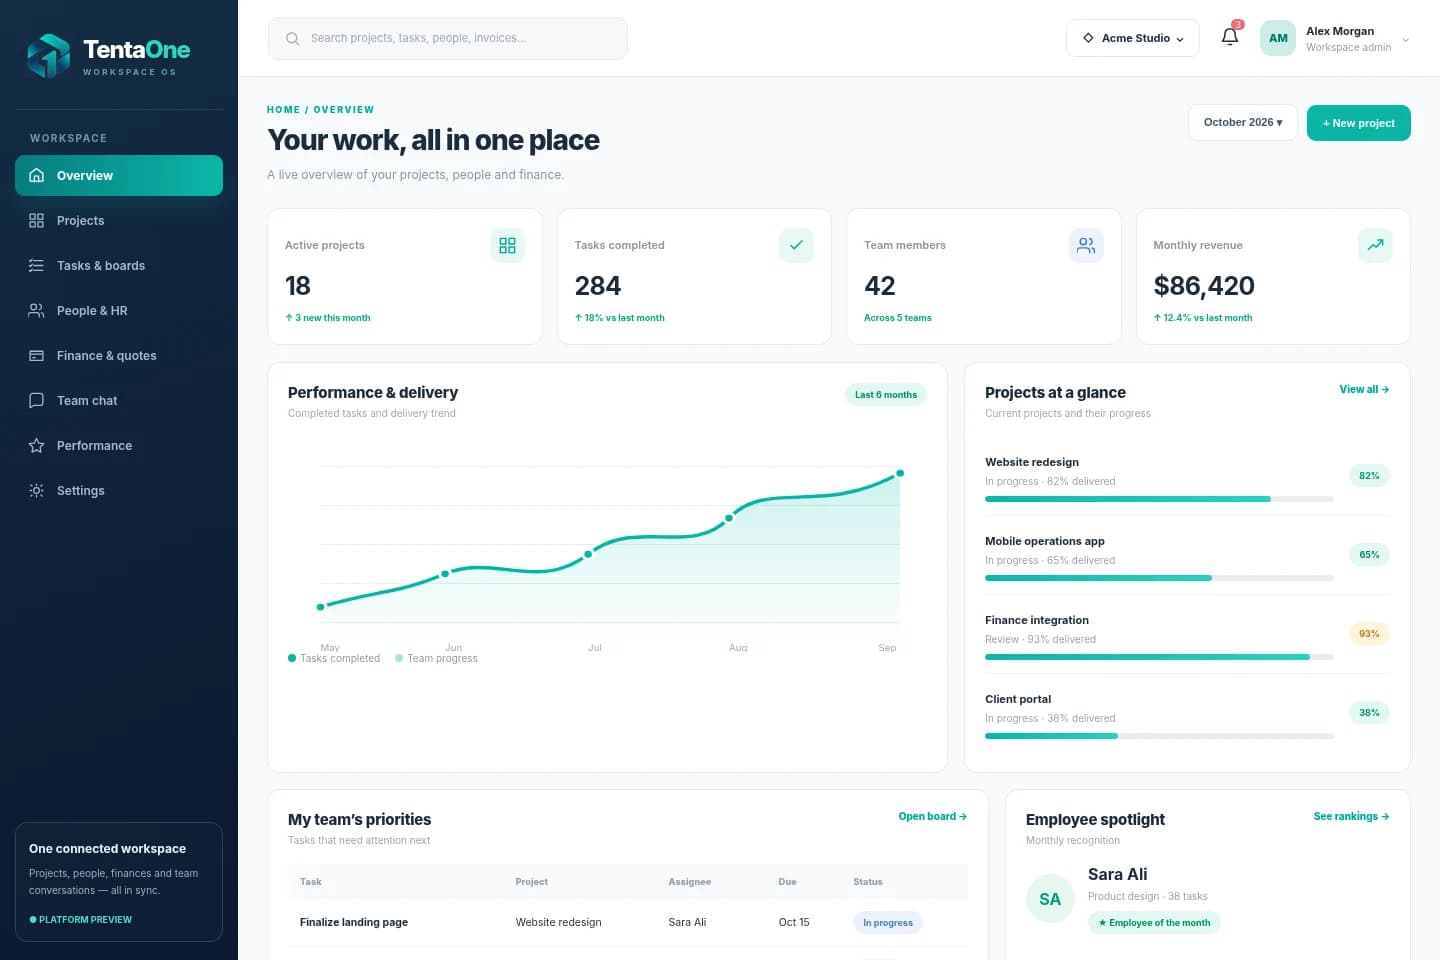The width and height of the screenshot is (1440, 960).
Task: Click the search magnifier icon
Action: [293, 38]
